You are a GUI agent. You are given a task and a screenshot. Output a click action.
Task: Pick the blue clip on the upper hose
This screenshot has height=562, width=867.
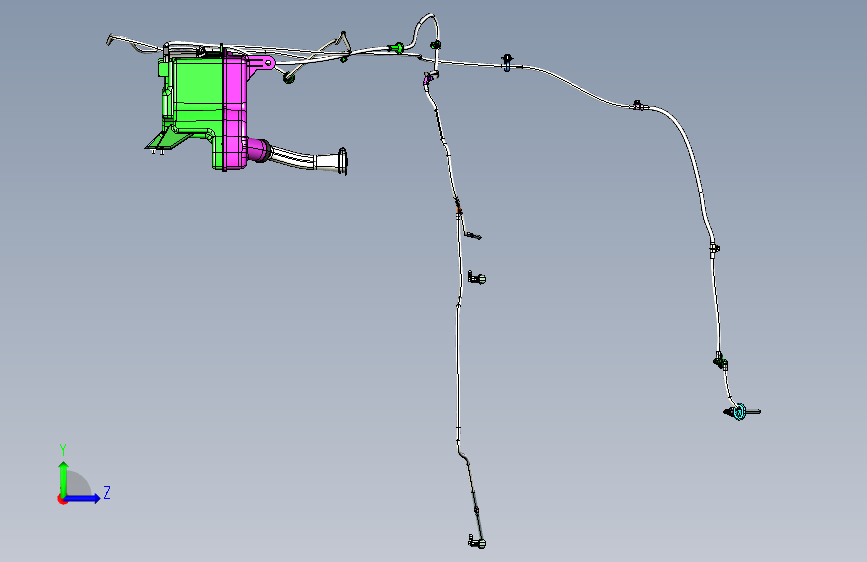click(x=508, y=65)
